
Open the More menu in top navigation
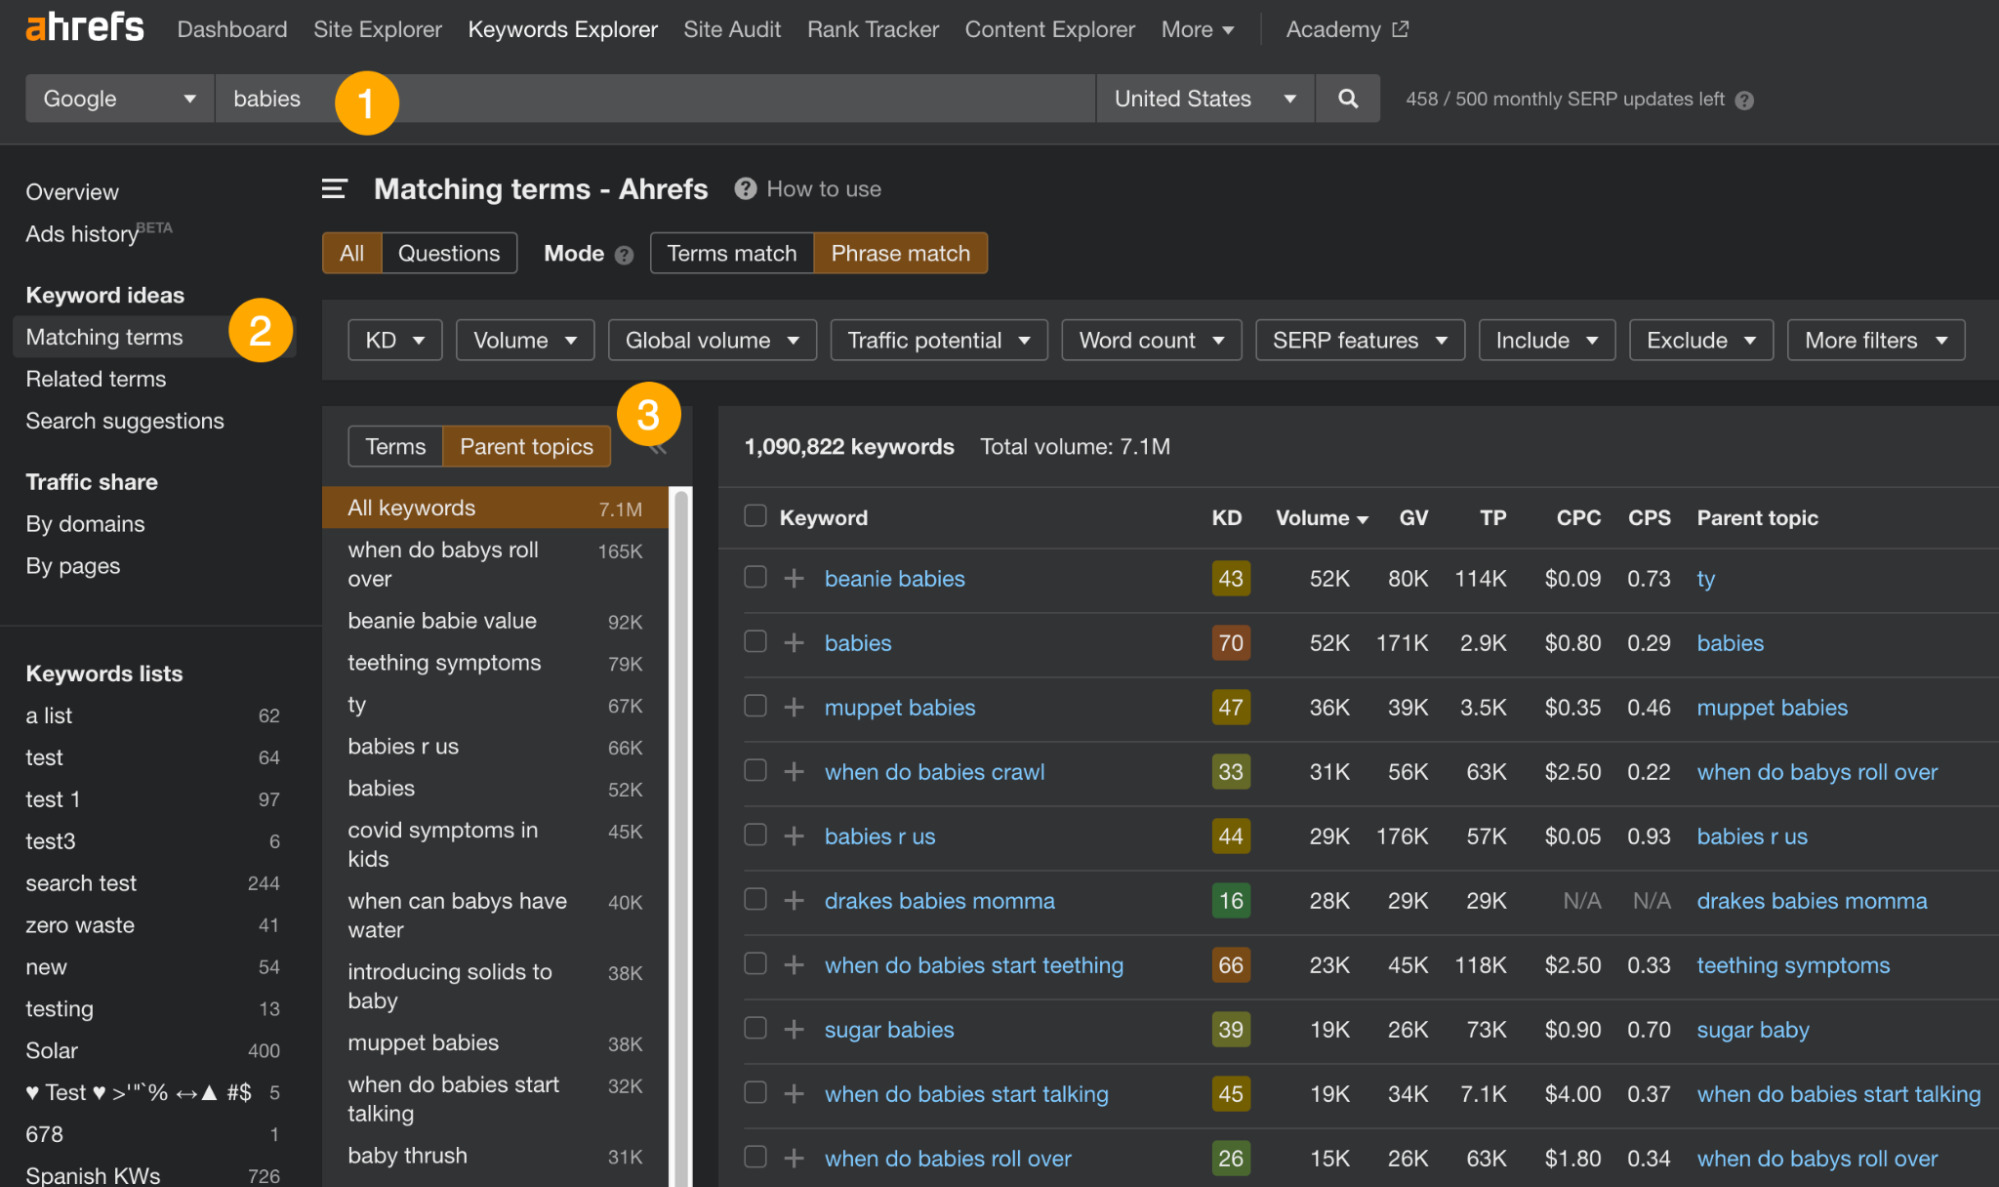1197,29
